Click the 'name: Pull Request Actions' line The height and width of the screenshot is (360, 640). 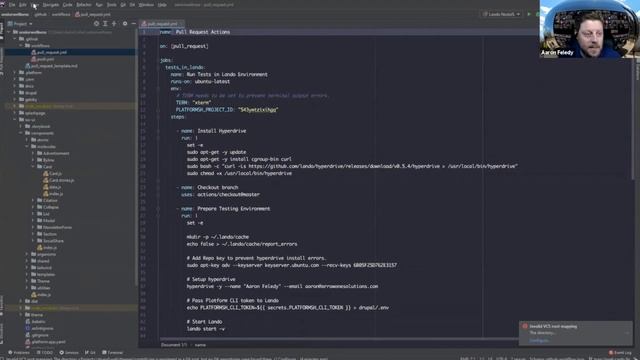[x=195, y=32]
